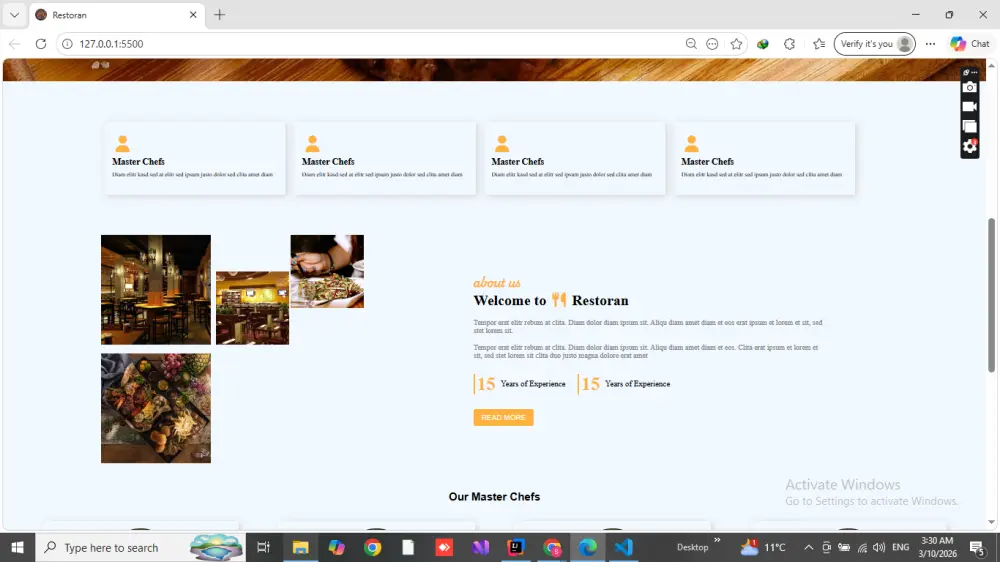The image size is (1000, 562).
Task: Click the Verify it's you profile button
Action: [x=874, y=44]
